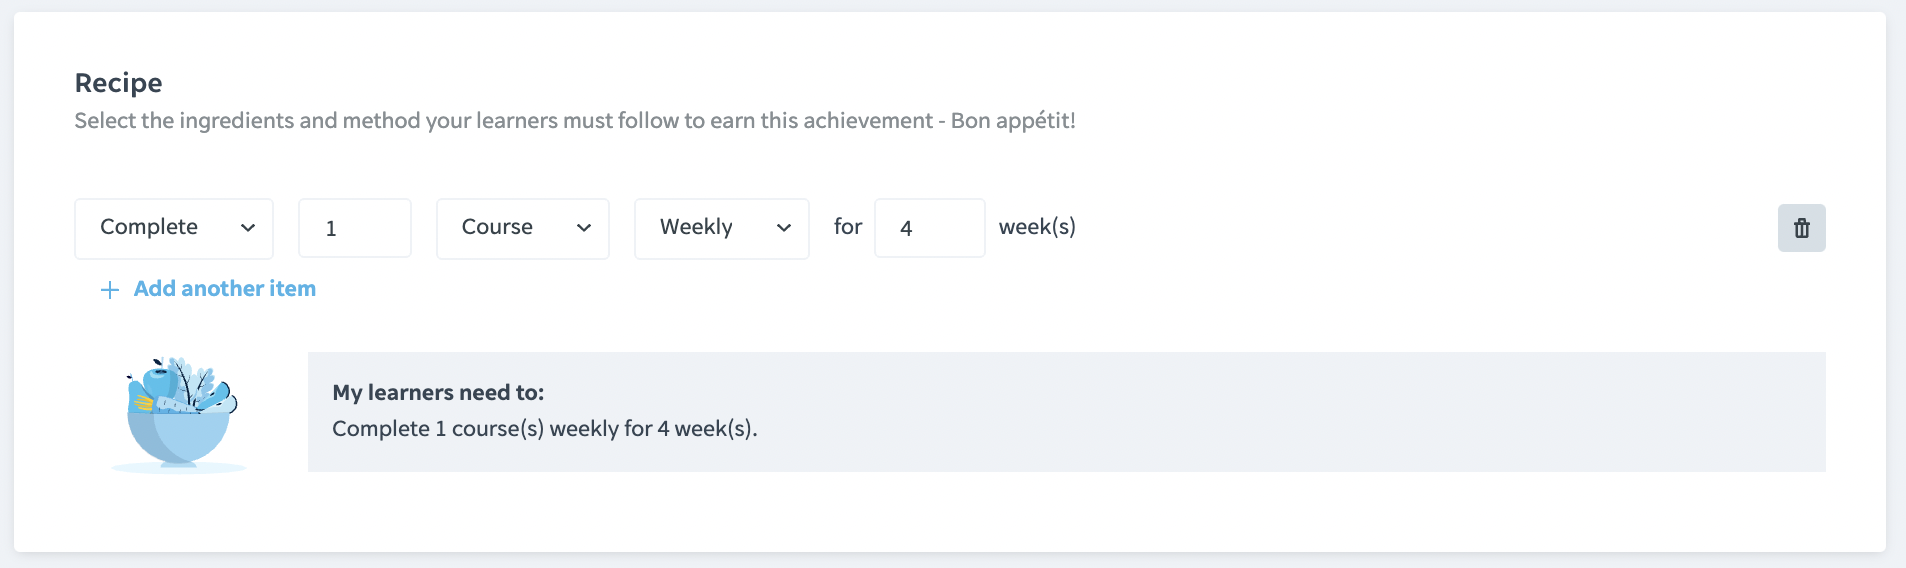Click the 'My learners need to:' summary heading
Screen dimensions: 1906x568
(x=438, y=393)
